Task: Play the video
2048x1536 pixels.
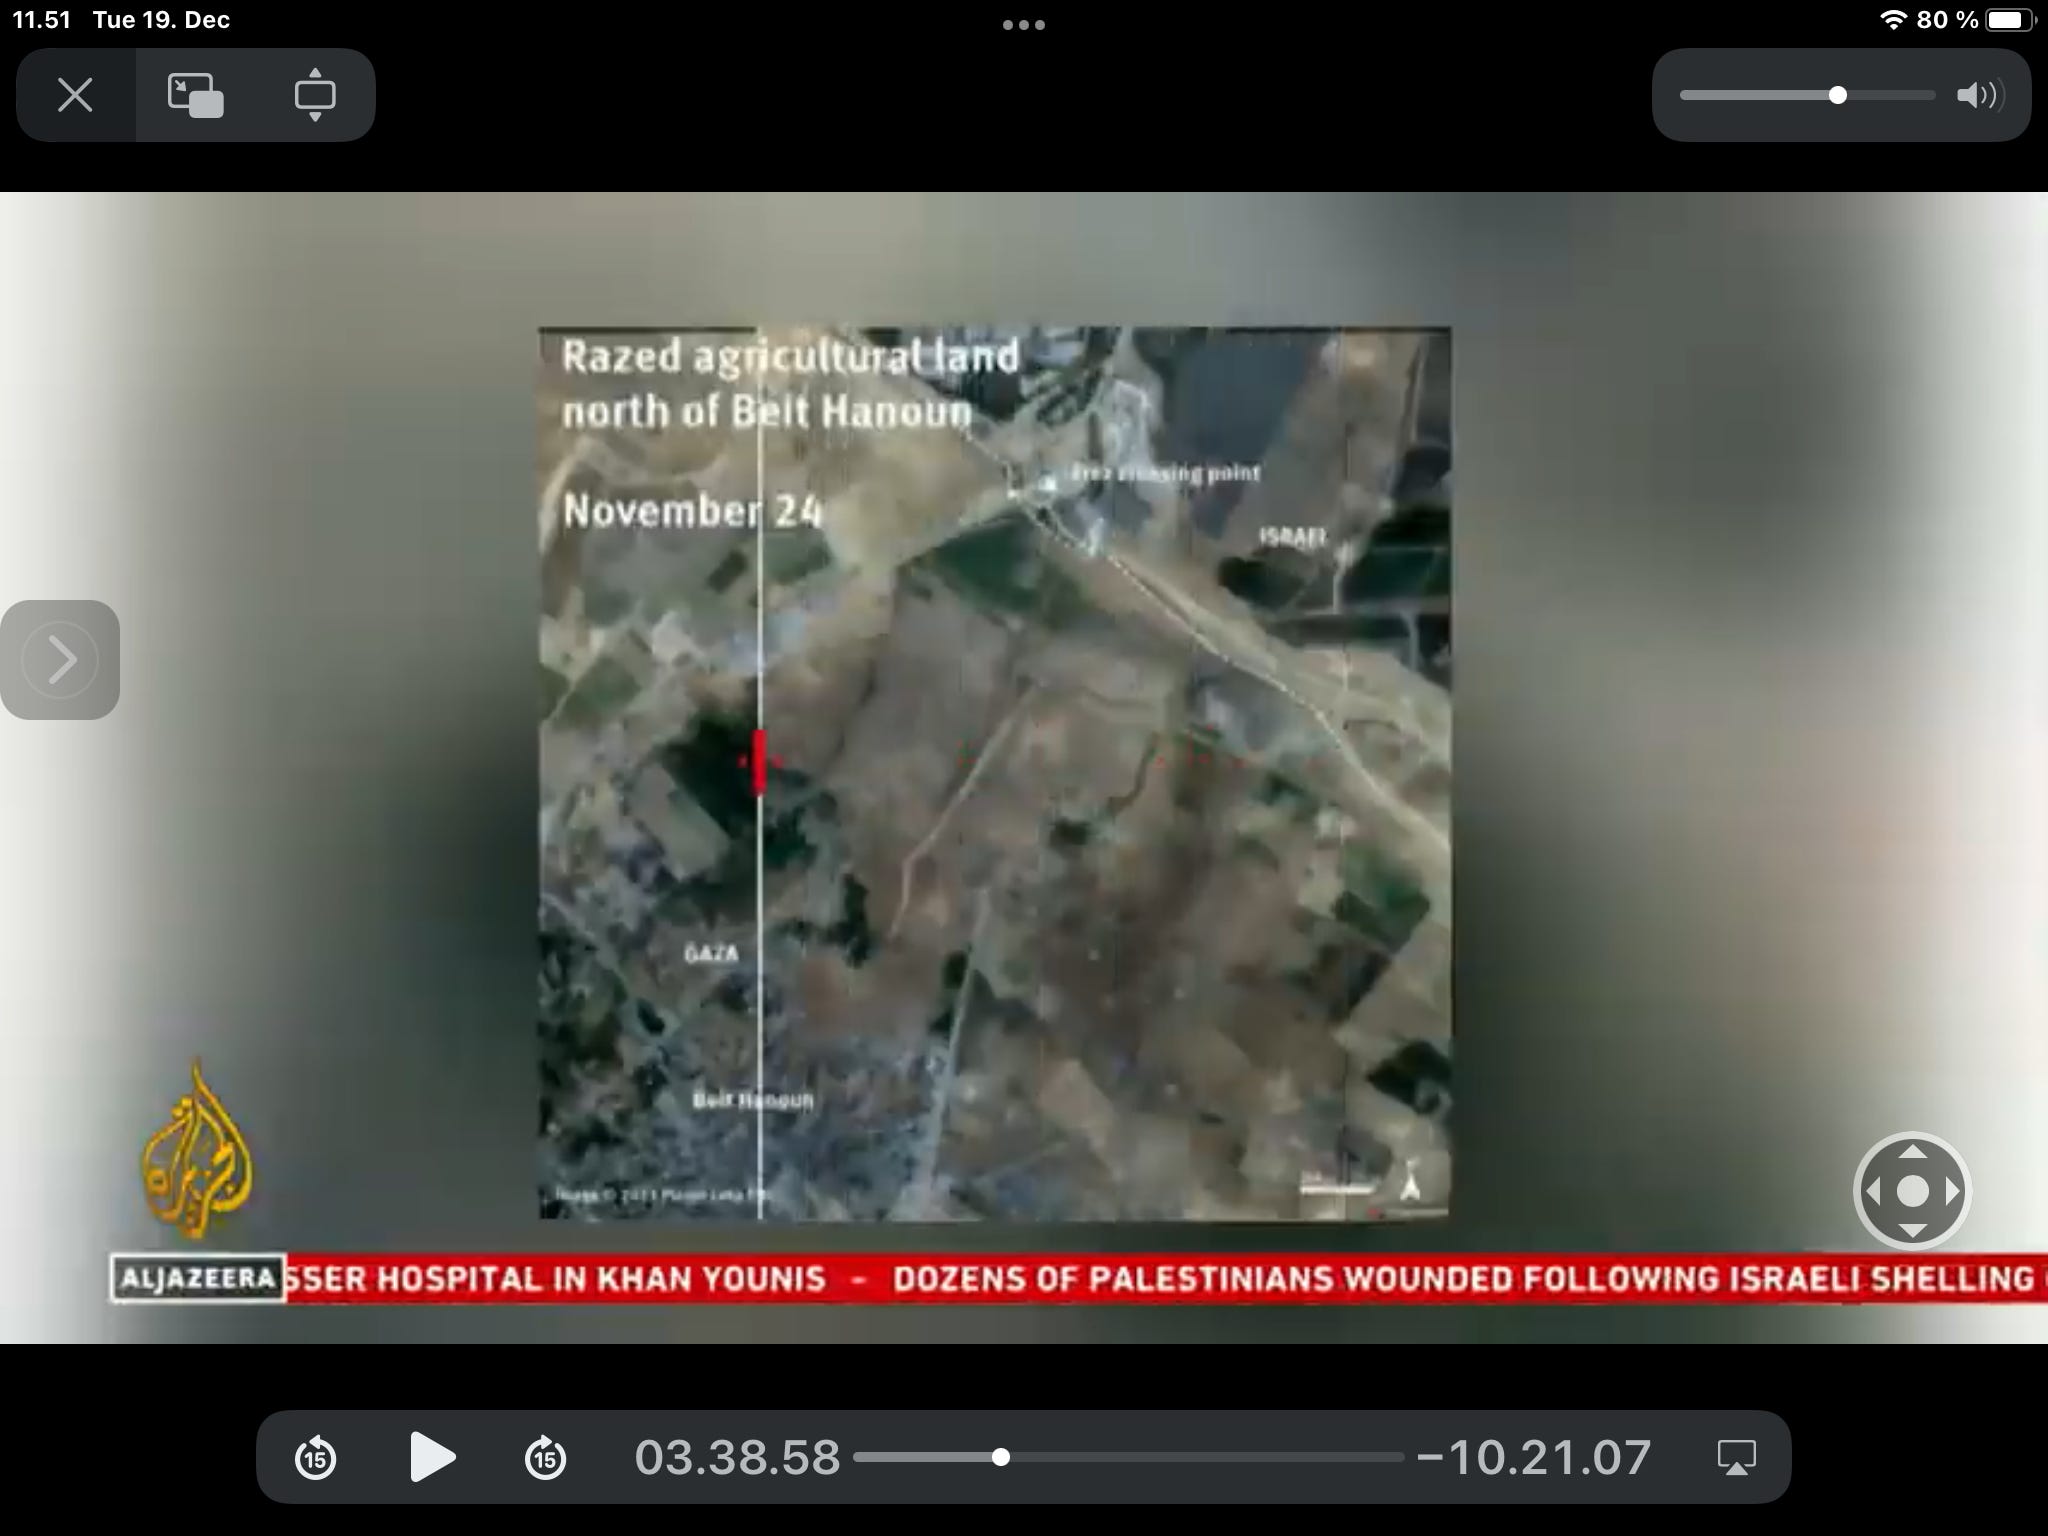Action: [x=433, y=1456]
